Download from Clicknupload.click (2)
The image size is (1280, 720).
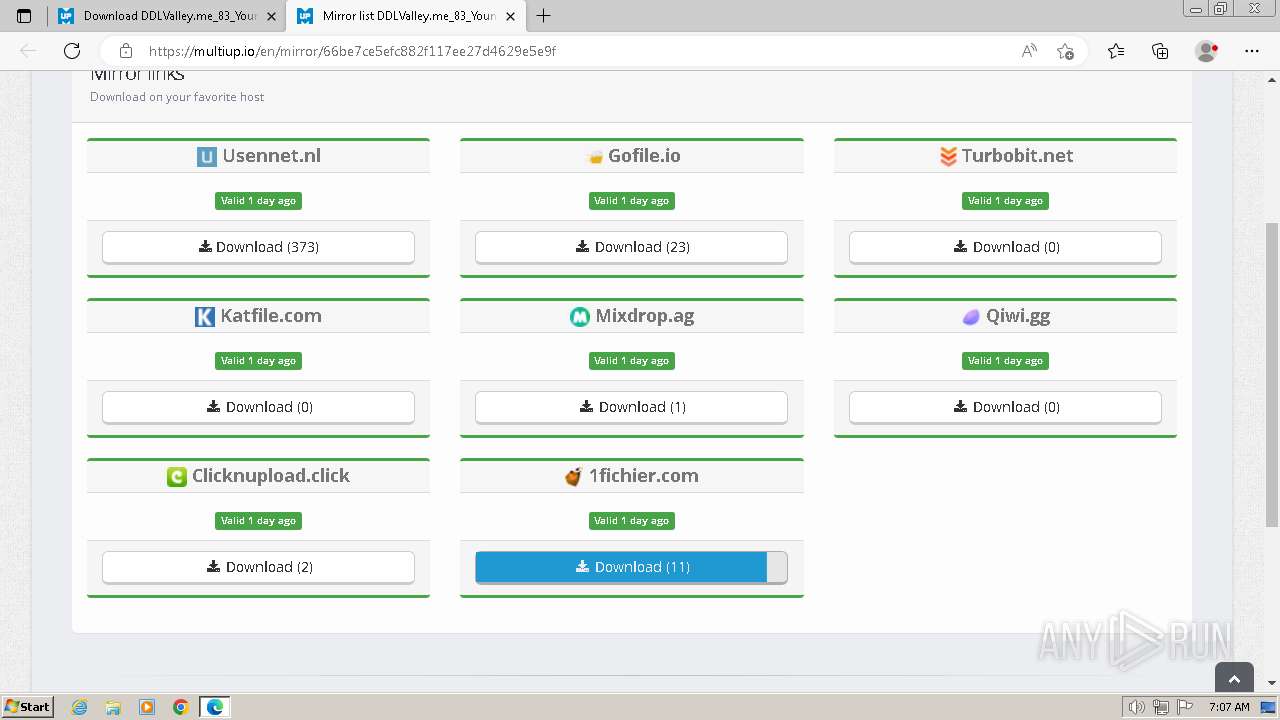[258, 567]
